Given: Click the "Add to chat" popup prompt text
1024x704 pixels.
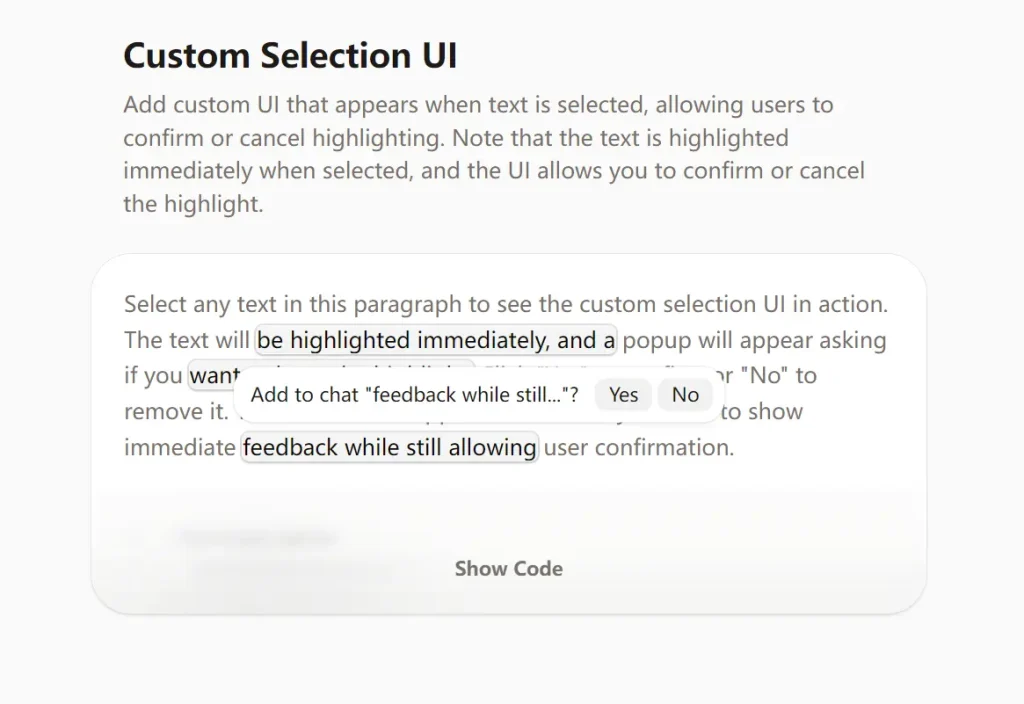Looking at the screenshot, I should point(414,395).
